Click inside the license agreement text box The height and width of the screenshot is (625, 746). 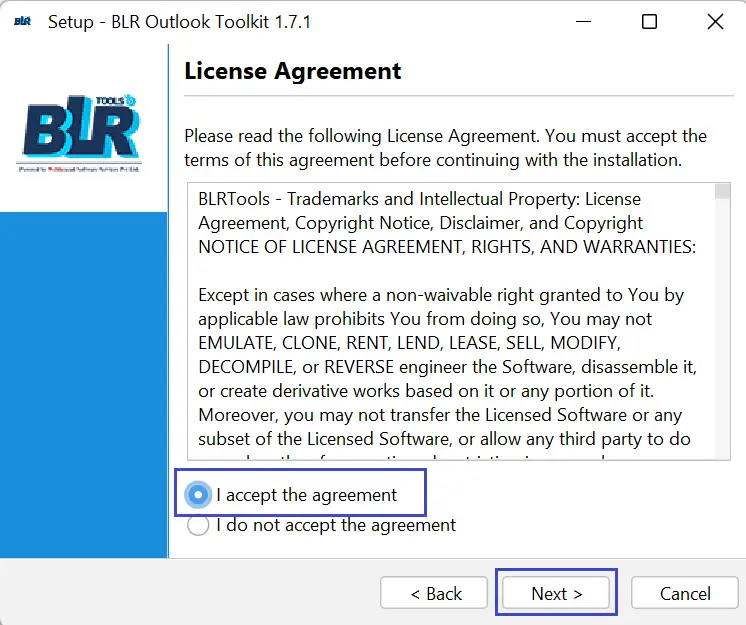click(451, 321)
